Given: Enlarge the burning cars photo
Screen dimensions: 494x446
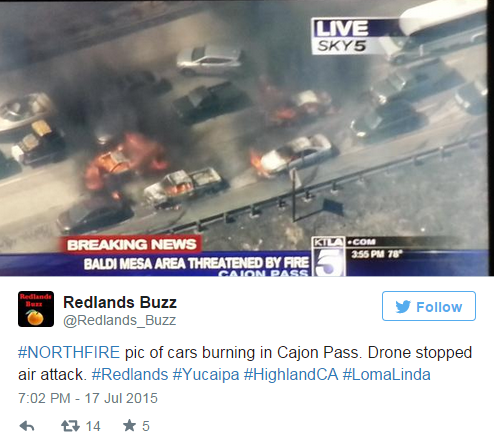Looking at the screenshot, I should [247, 138].
